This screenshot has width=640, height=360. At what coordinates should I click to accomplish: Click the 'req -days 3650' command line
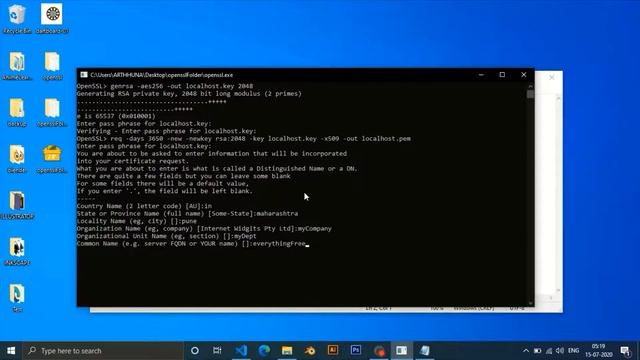(243, 139)
